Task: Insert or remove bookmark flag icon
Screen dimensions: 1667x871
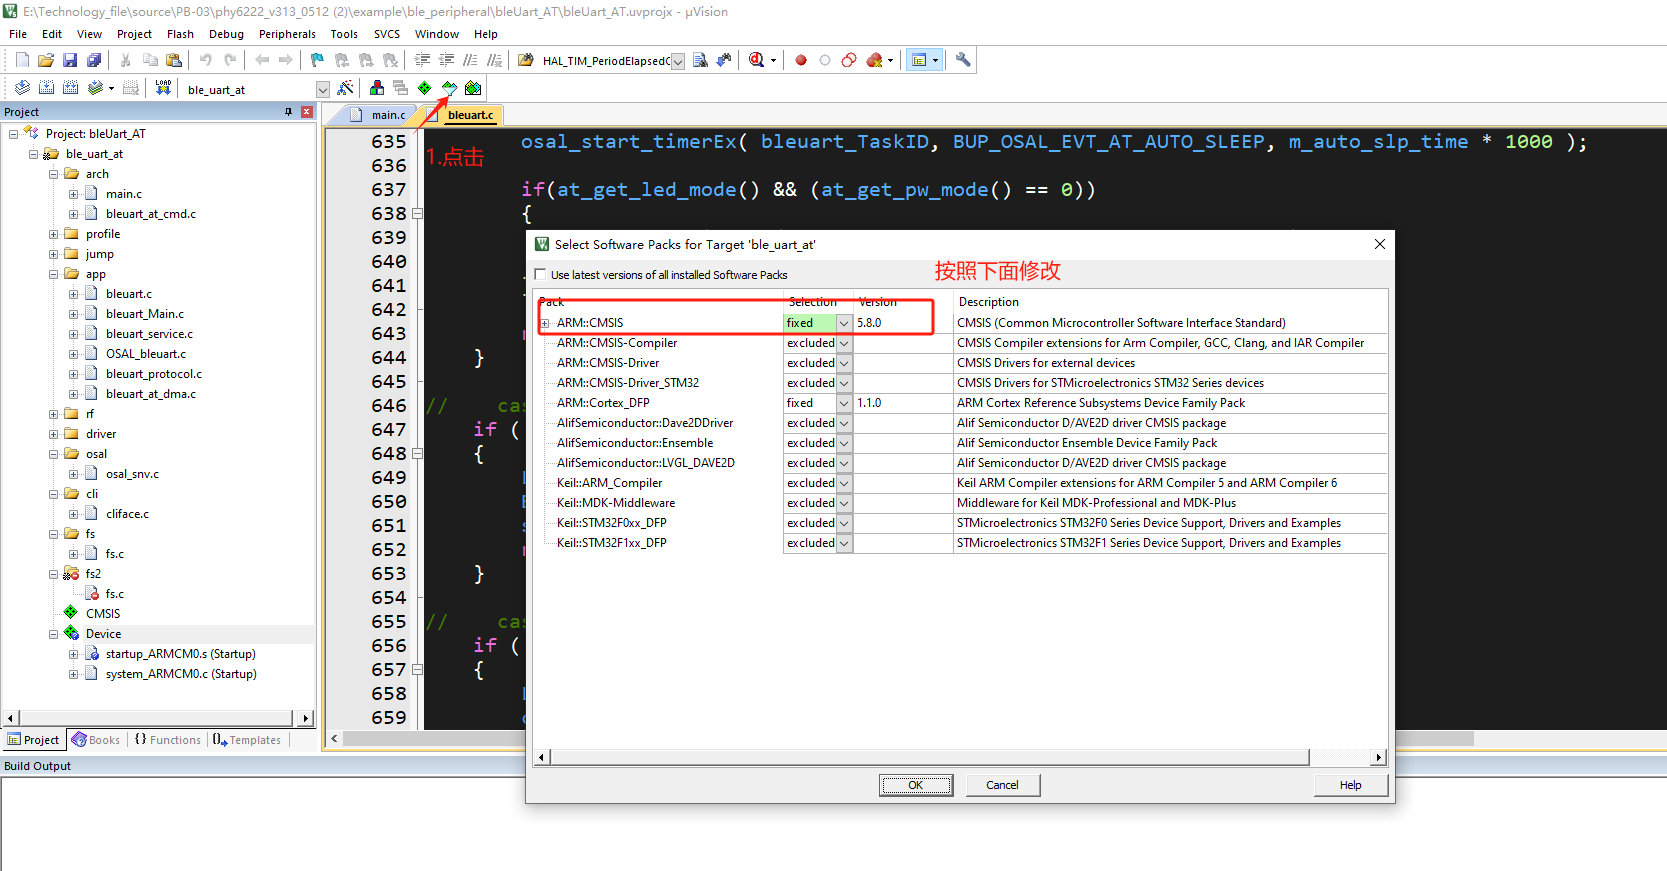Action: [x=317, y=60]
